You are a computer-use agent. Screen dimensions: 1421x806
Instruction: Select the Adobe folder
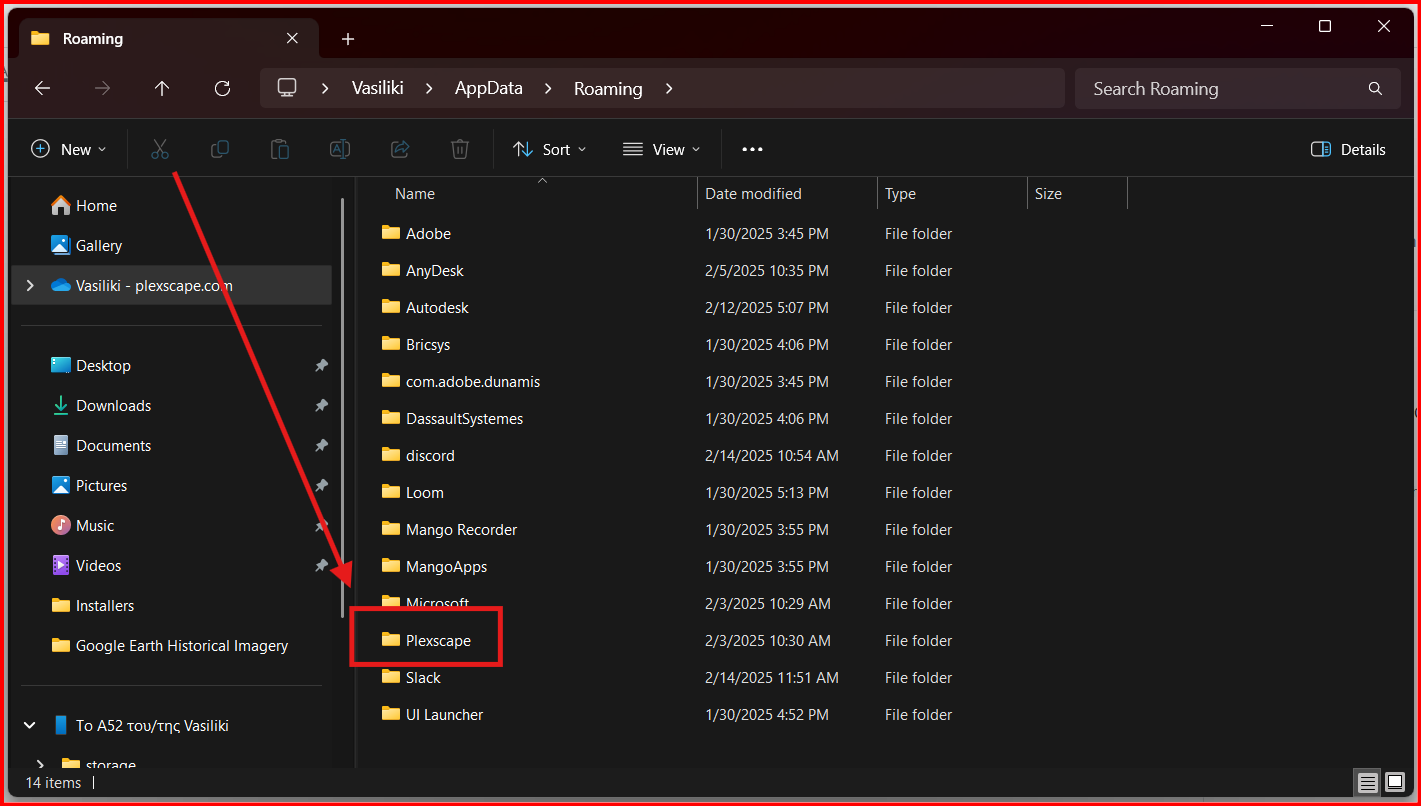click(417, 233)
